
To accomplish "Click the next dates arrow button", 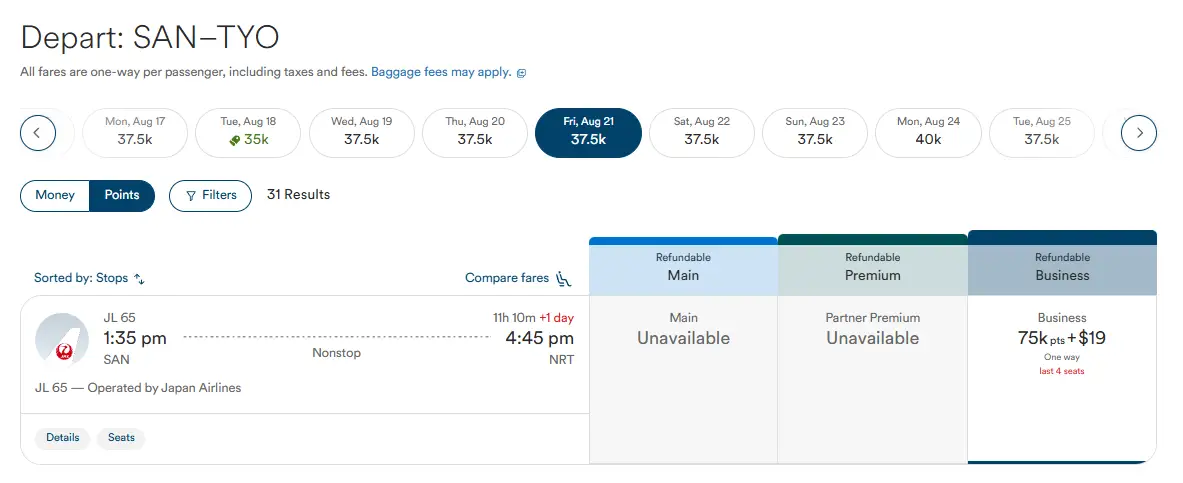I will pyautogui.click(x=1139, y=132).
